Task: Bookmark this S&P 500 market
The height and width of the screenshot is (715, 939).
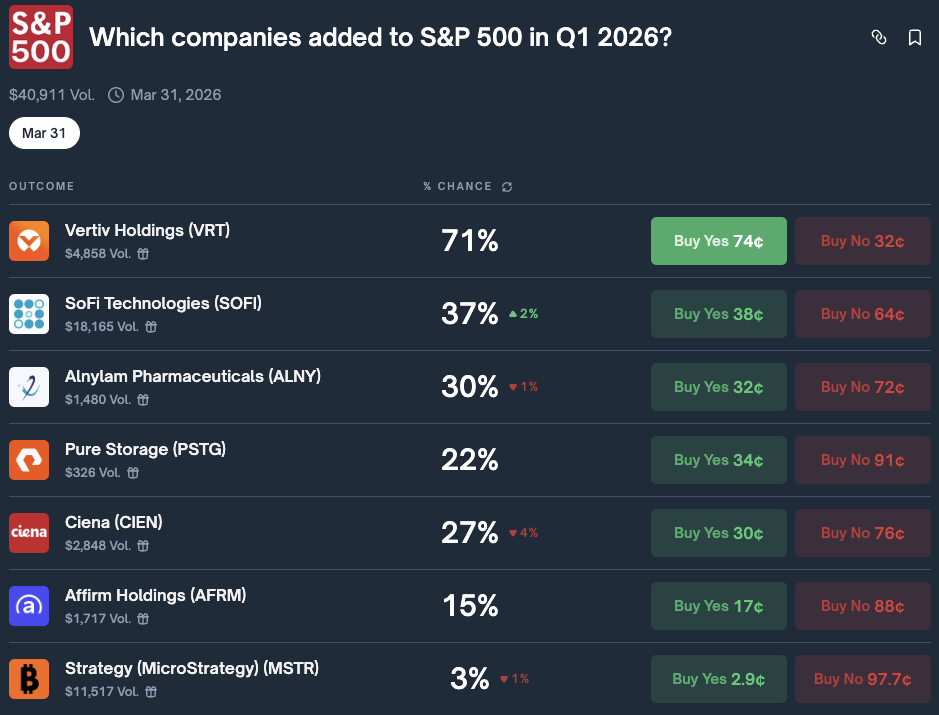Action: 914,38
